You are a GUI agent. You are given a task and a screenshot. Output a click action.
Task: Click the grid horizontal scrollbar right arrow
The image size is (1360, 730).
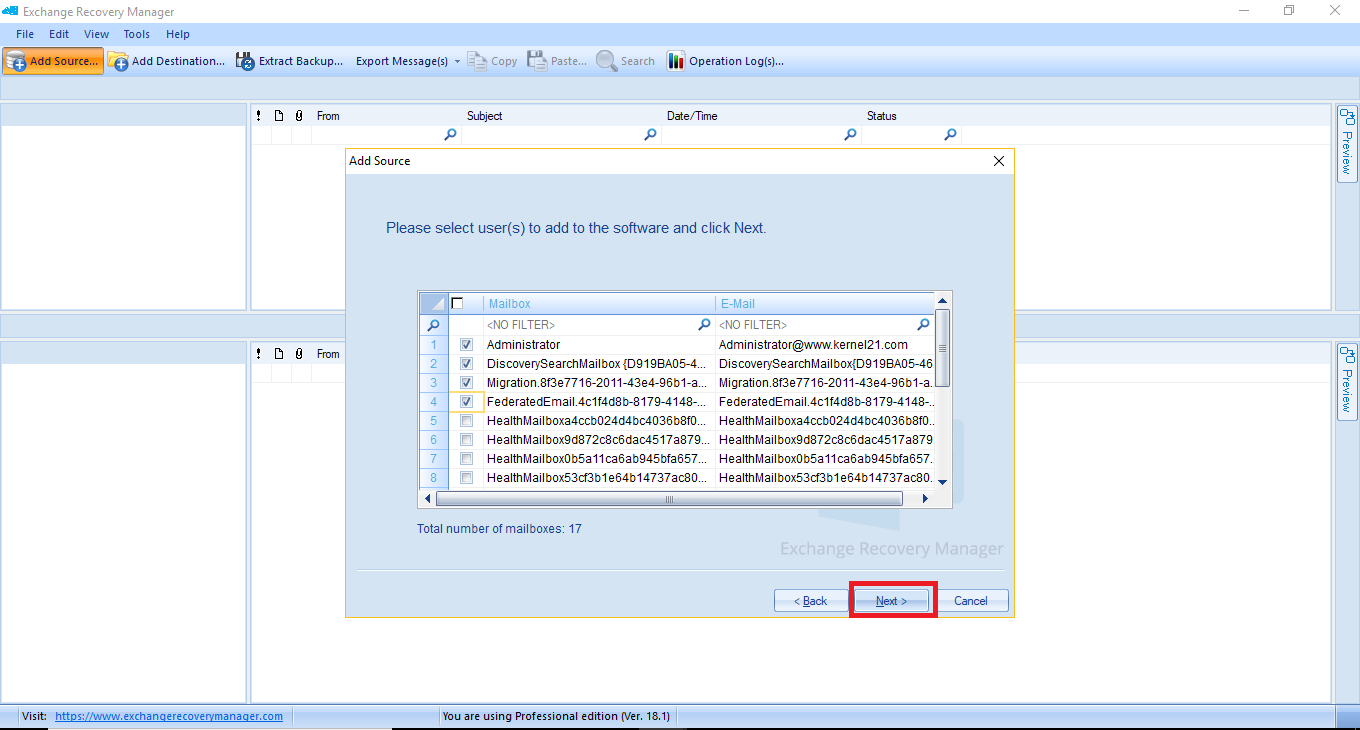pos(925,498)
